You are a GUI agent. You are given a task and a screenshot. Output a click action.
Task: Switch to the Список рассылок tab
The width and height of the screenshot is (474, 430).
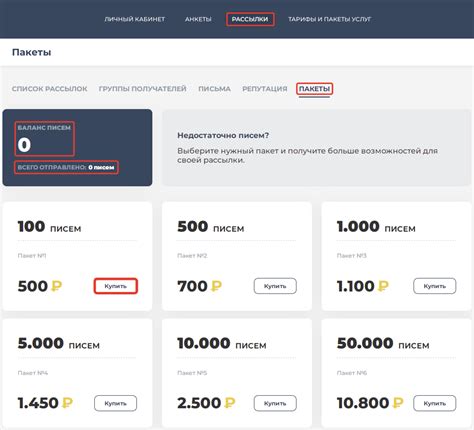[x=50, y=89]
